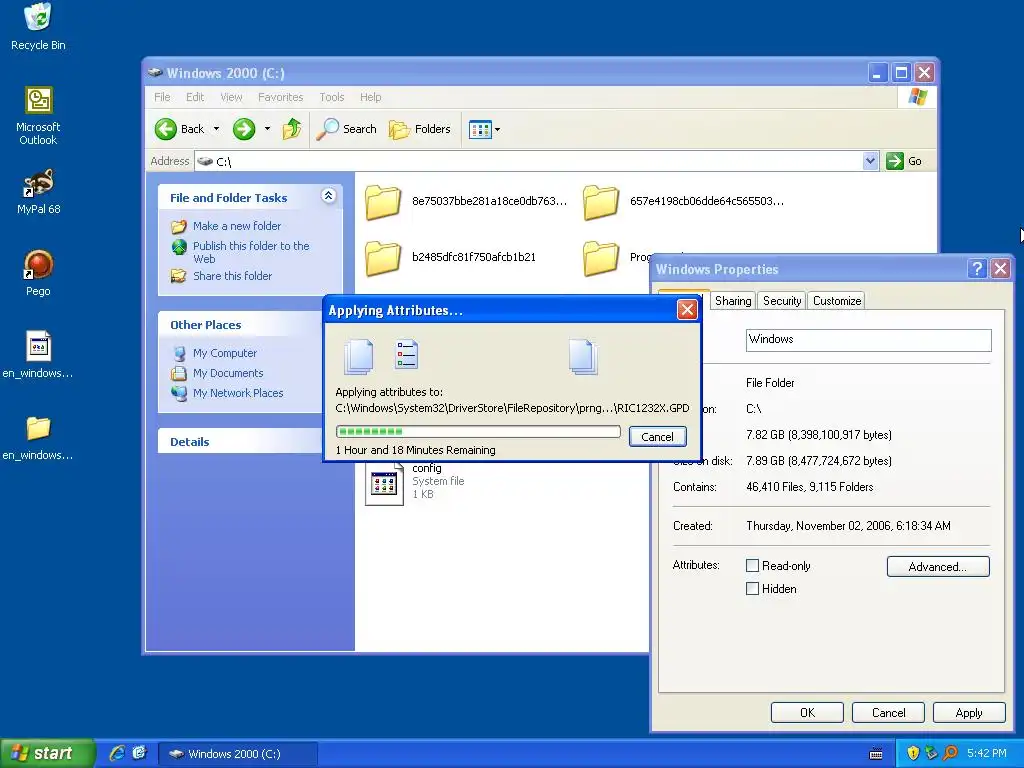Select the config system file icon

[384, 483]
